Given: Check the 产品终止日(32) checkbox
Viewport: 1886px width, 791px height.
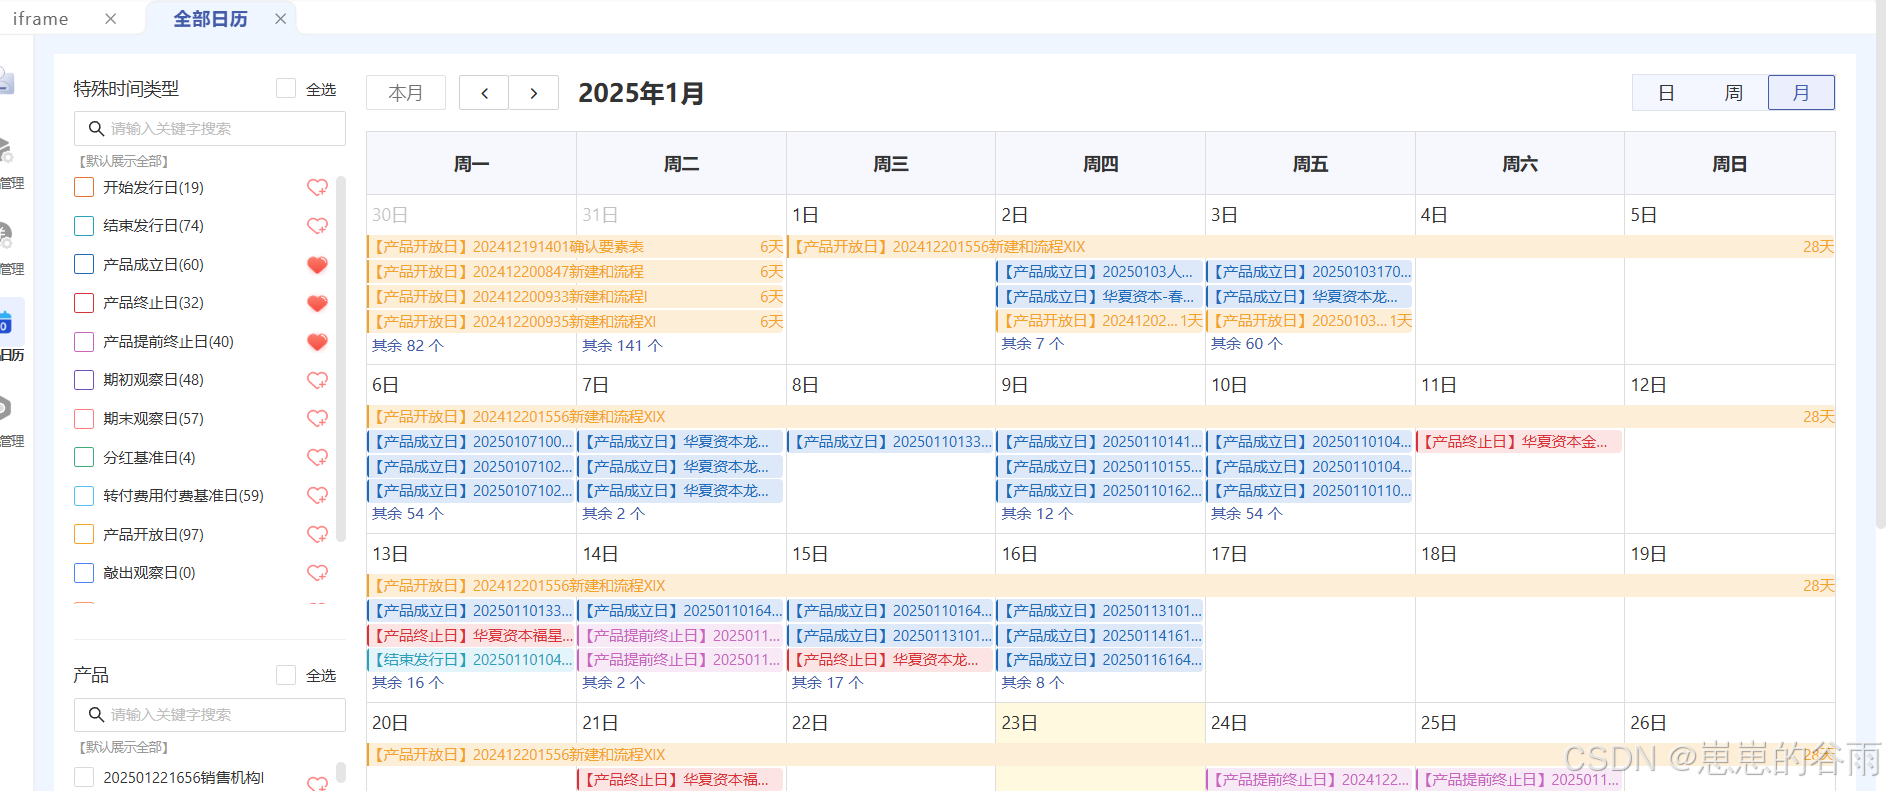Looking at the screenshot, I should point(84,303).
